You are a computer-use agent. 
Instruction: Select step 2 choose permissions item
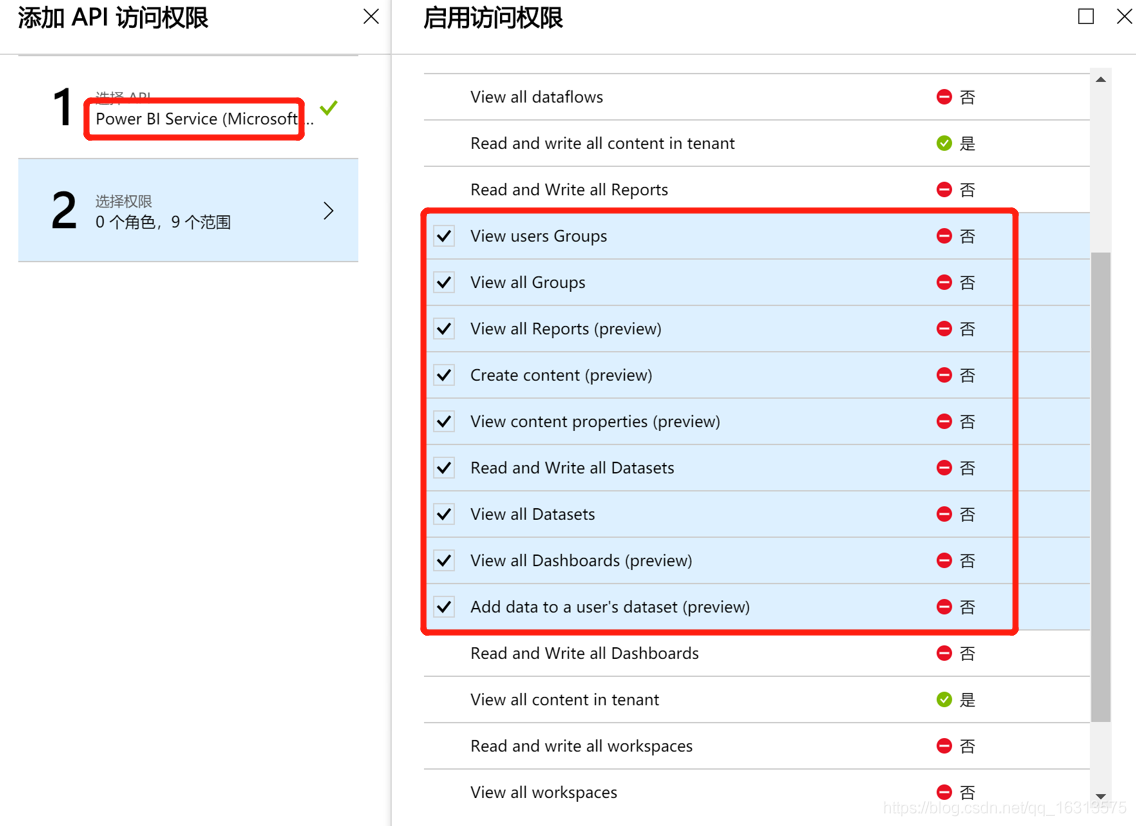tap(188, 210)
